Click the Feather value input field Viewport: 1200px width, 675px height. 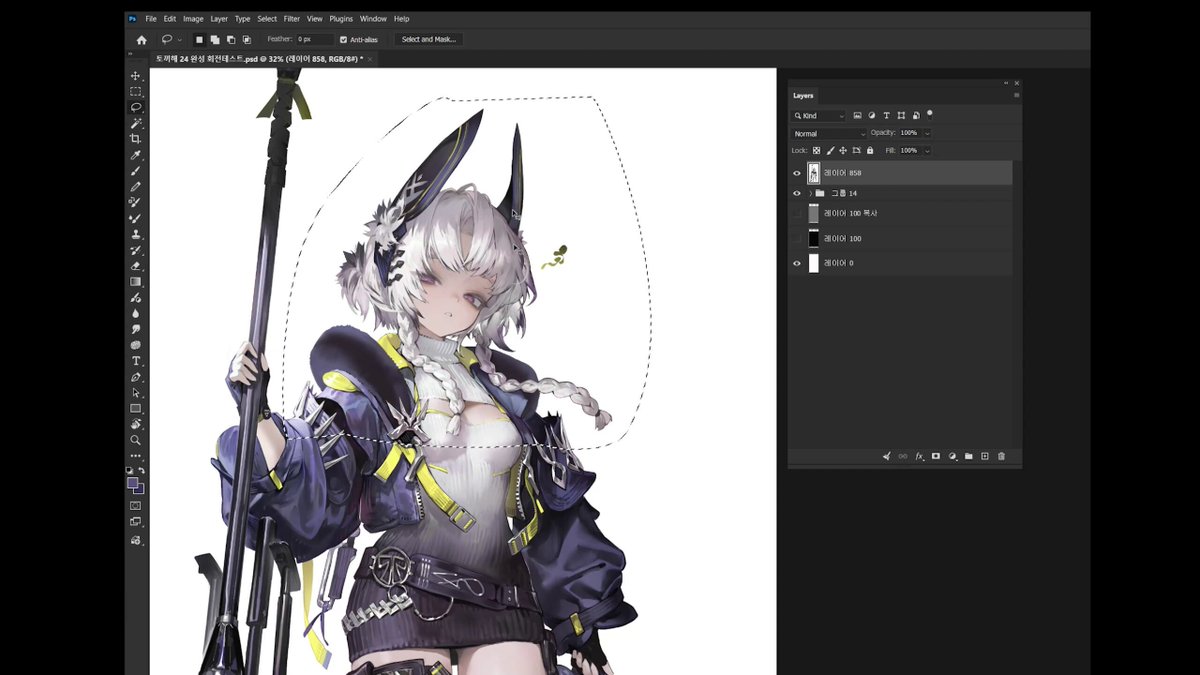click(314, 40)
